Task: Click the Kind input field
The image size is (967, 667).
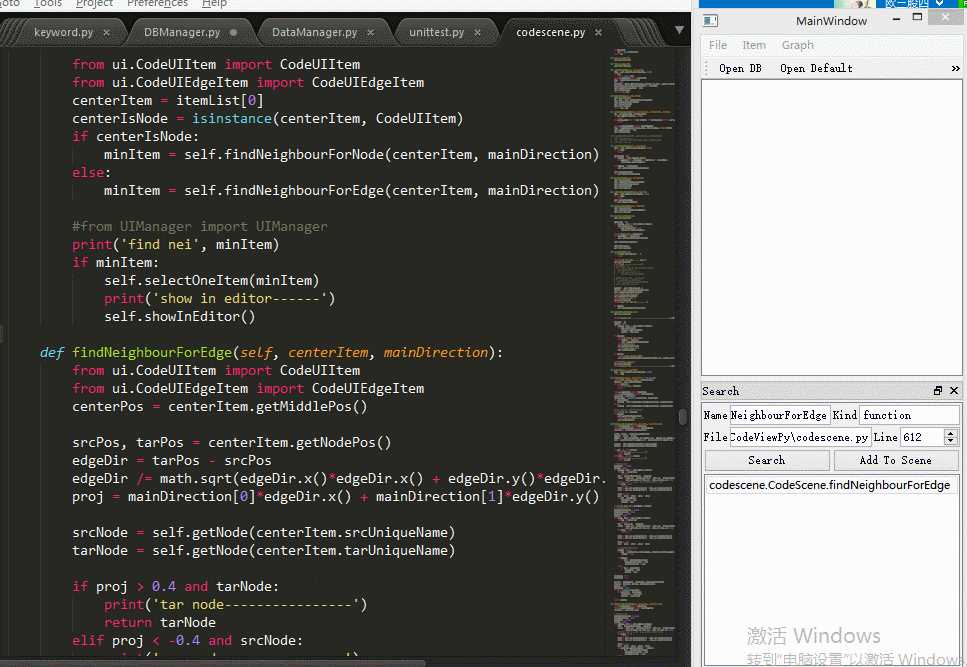Action: (x=910, y=415)
